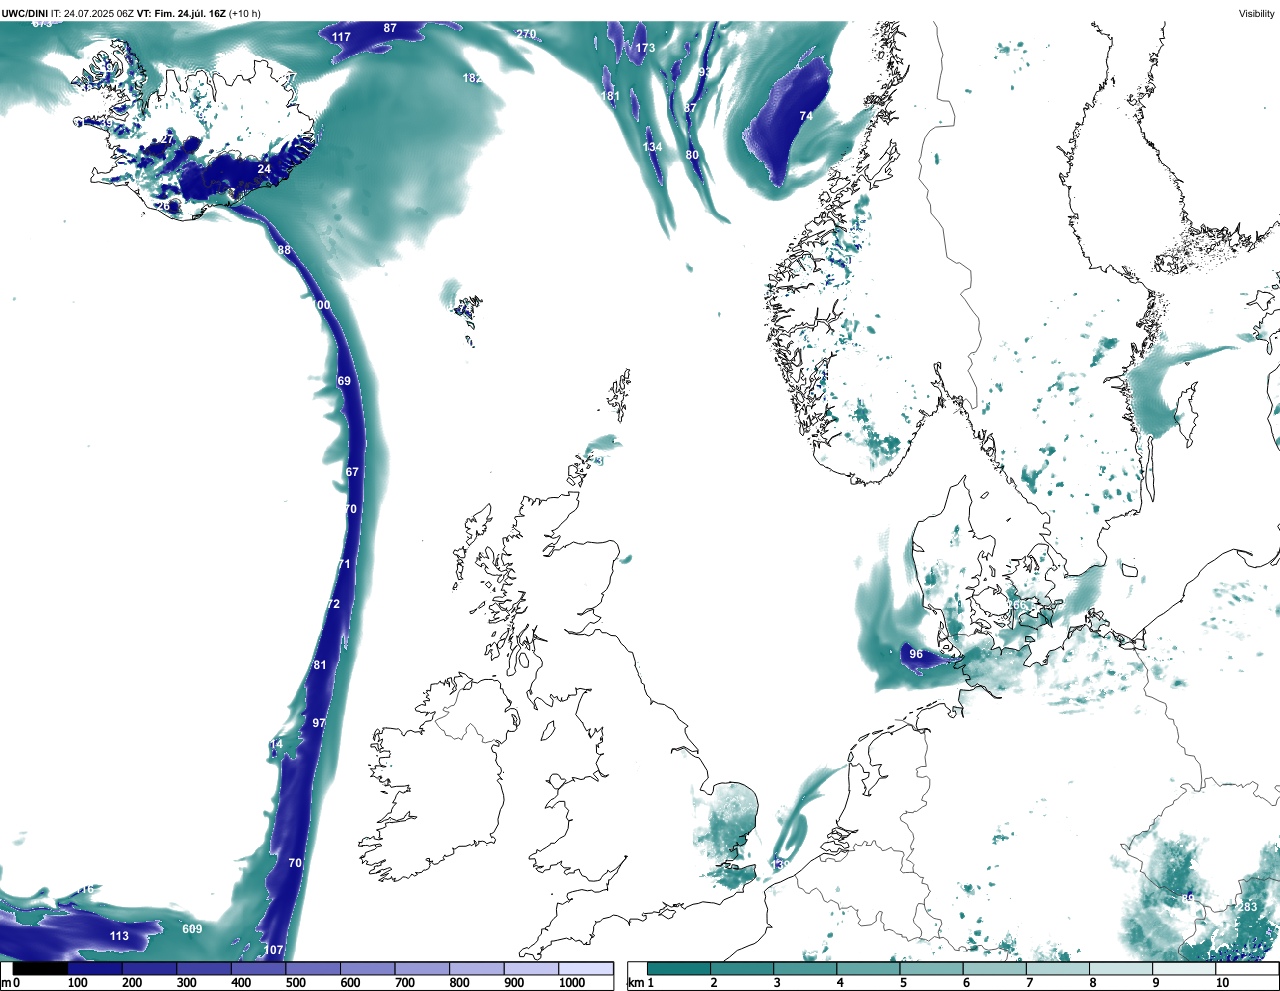1280x991 pixels.
Task: Click the 1–2 km dark teal legend swatch
Action: point(679,968)
